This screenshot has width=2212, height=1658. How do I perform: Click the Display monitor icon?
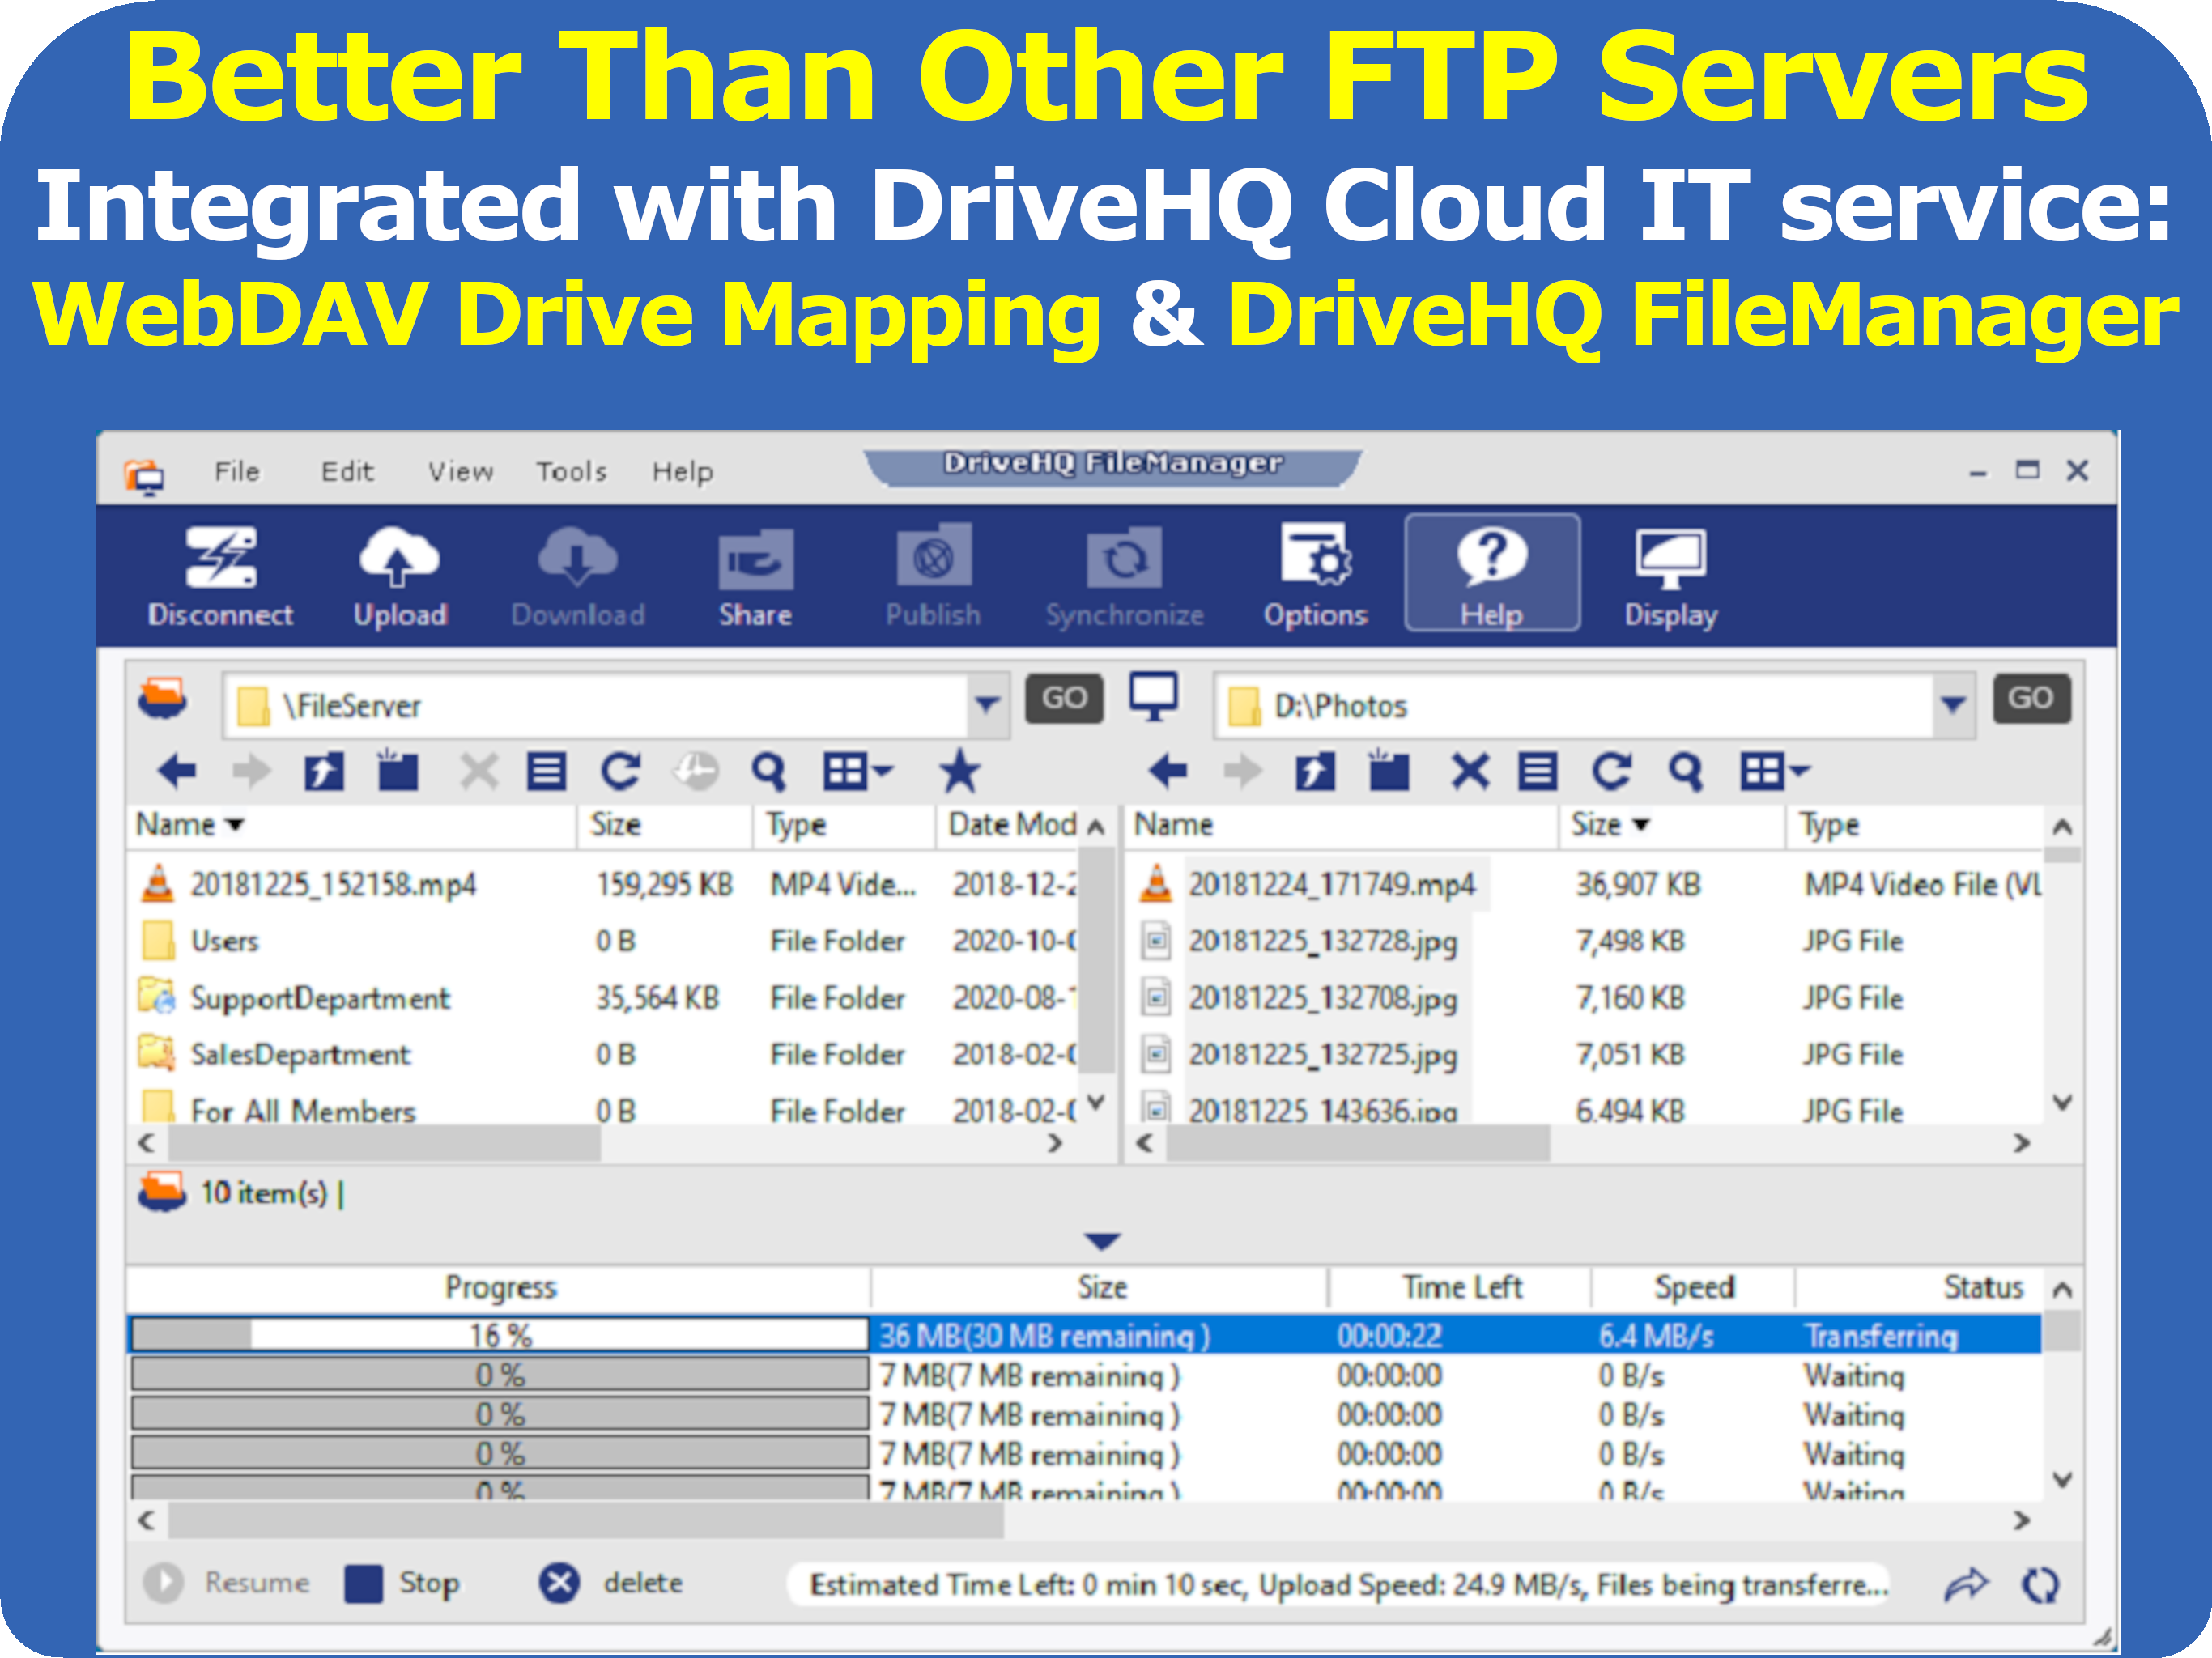pos(1670,558)
